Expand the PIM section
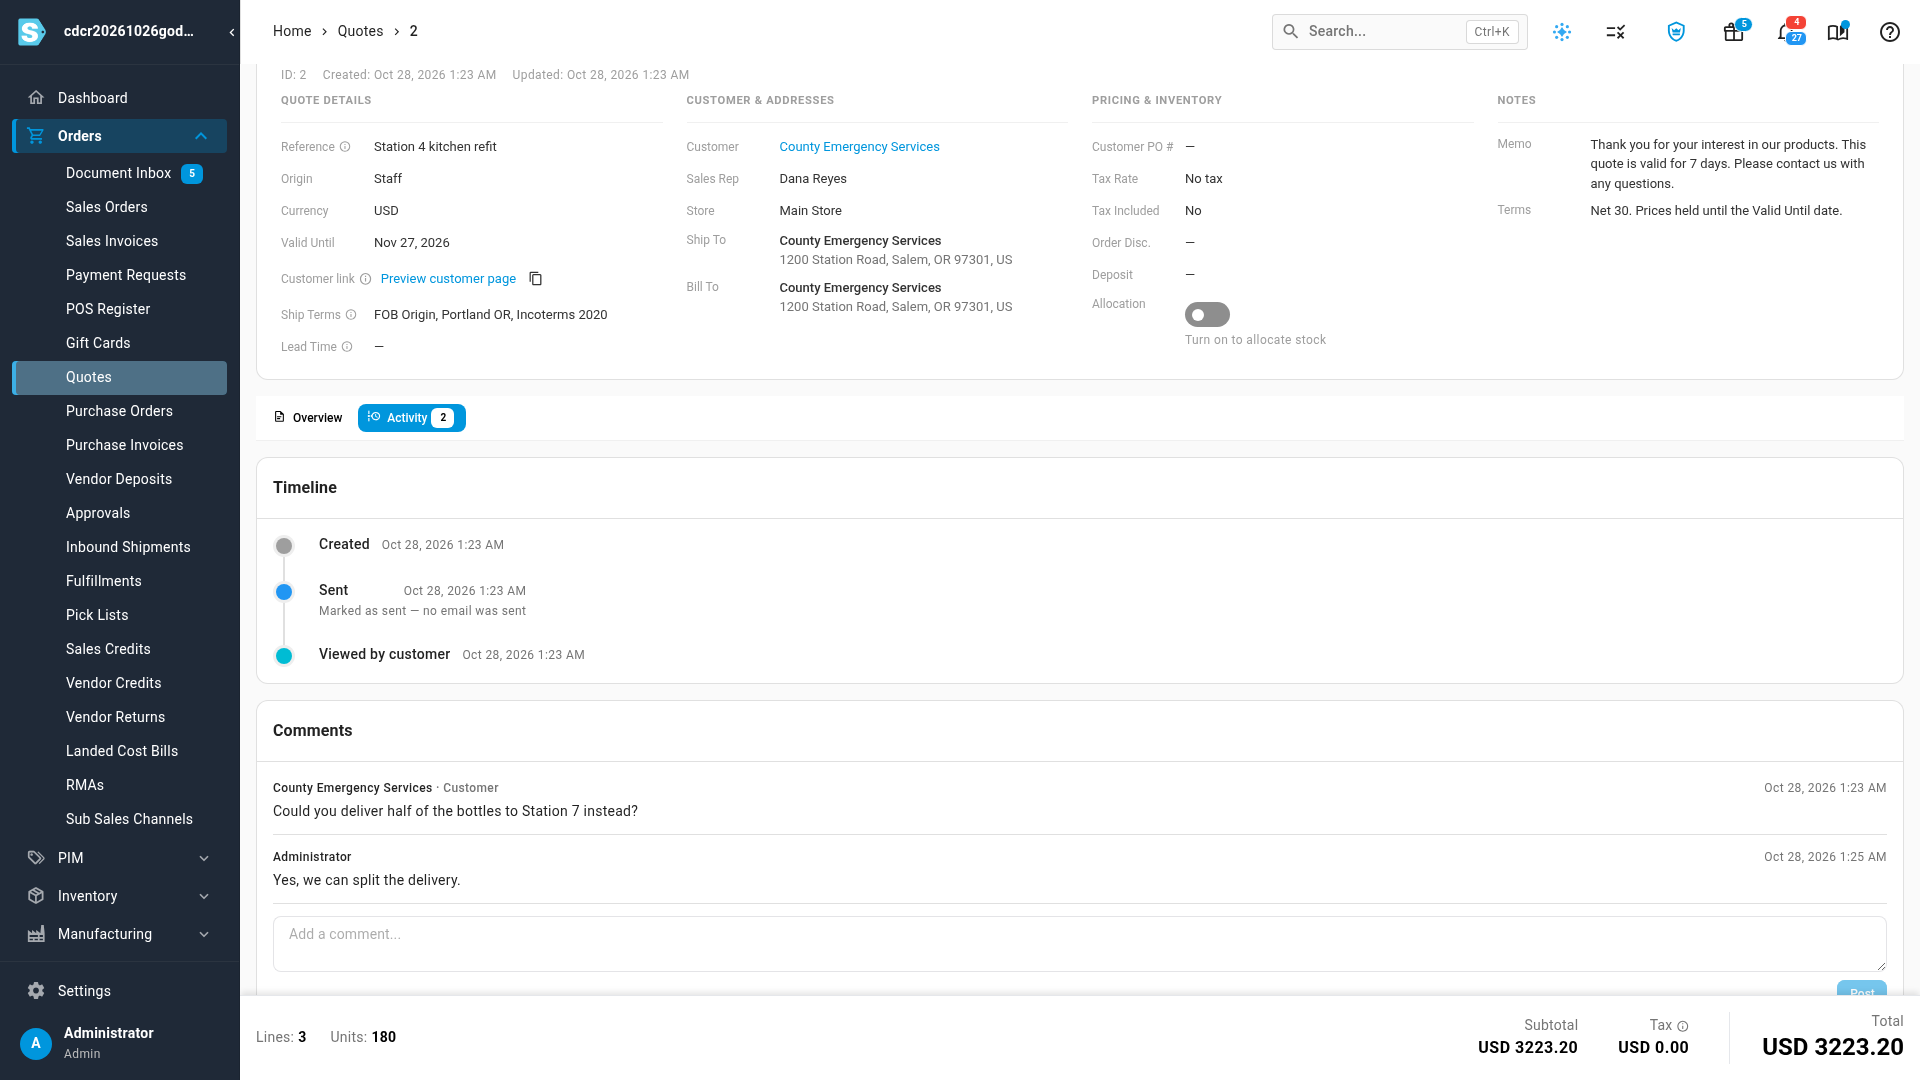 pyautogui.click(x=204, y=858)
